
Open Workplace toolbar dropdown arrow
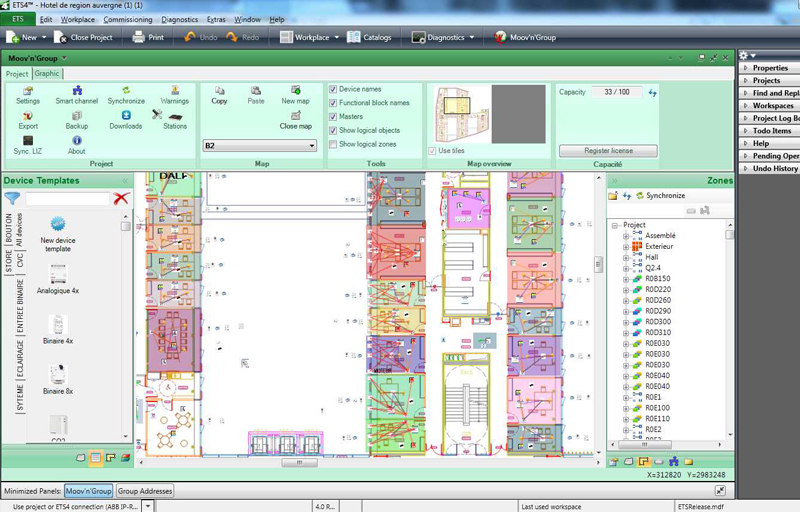pyautogui.click(x=337, y=37)
